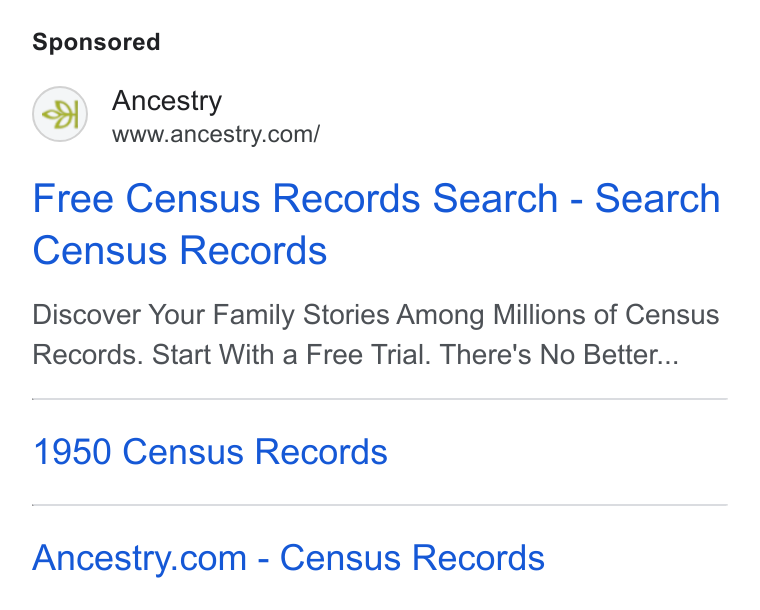This screenshot has width=760, height=610.
Task: Click the '1950' text in sitelink
Action: coord(72,452)
